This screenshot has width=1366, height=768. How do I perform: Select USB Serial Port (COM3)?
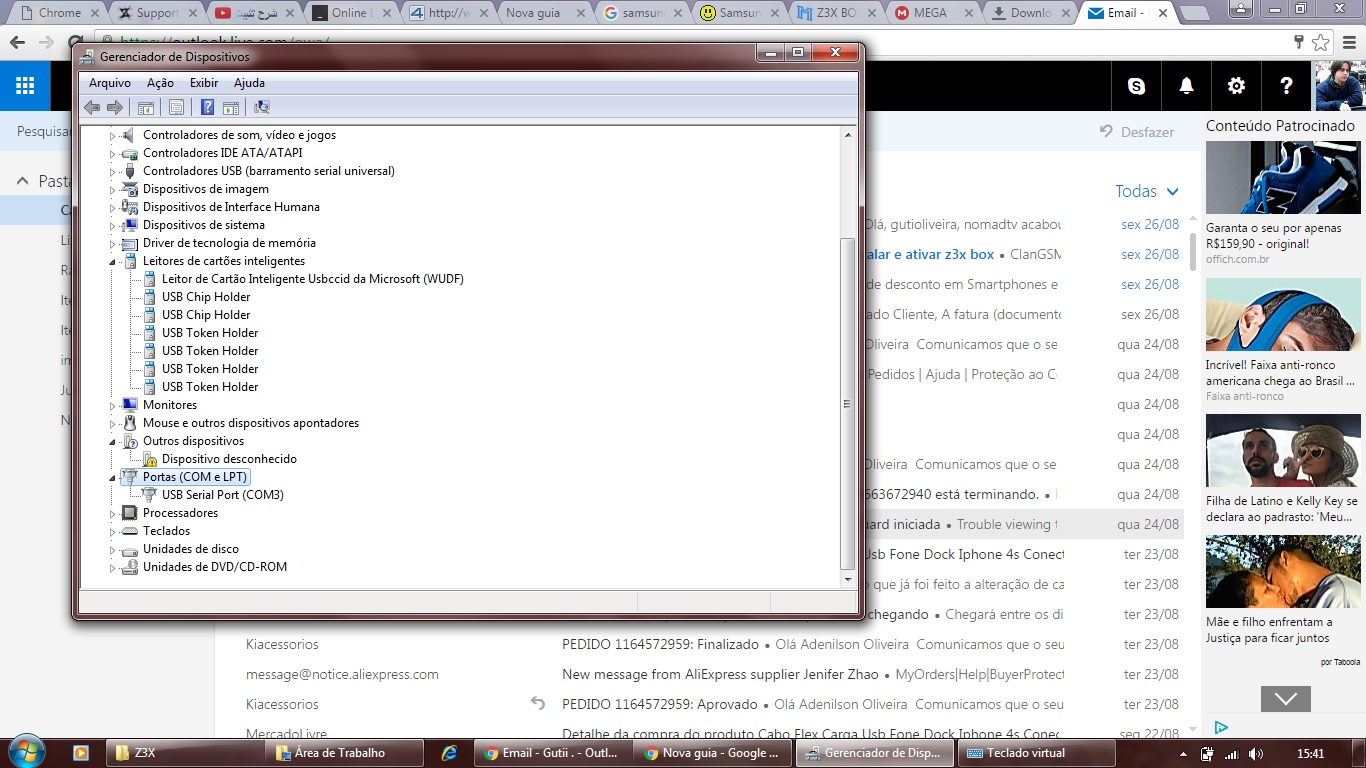click(223, 495)
